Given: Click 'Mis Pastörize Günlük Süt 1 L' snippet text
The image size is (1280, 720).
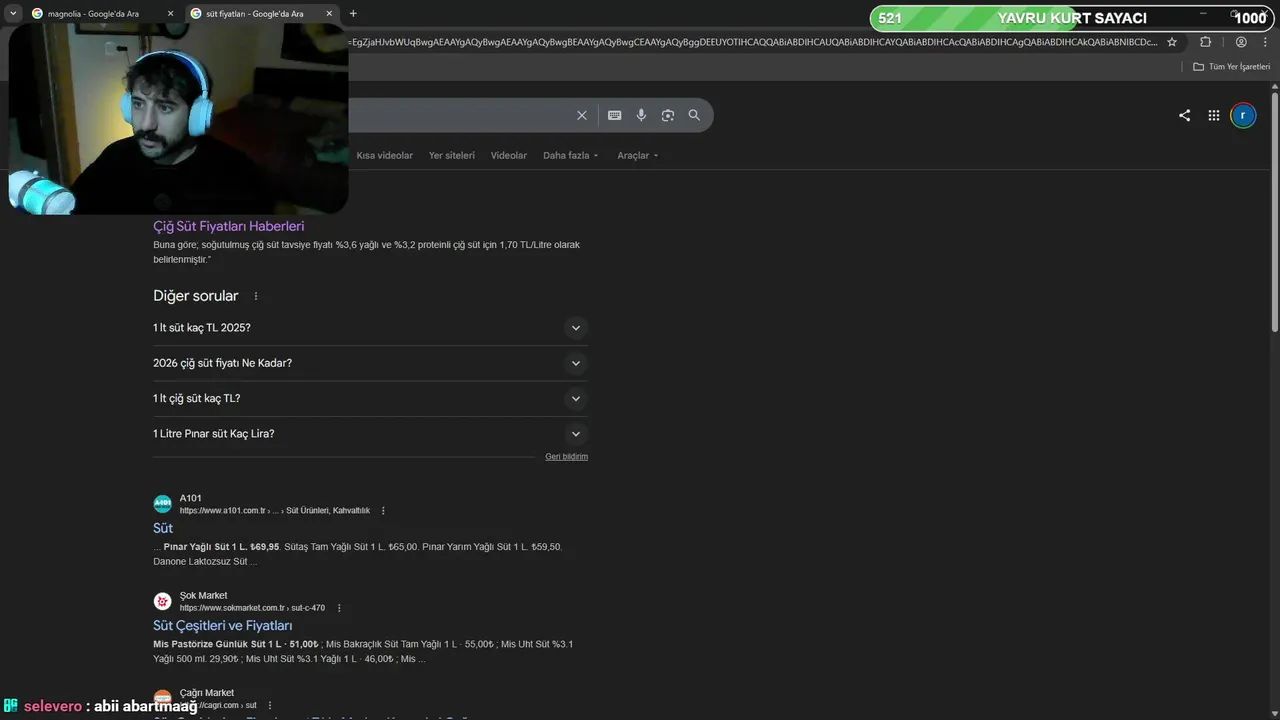Looking at the screenshot, I should tap(218, 644).
